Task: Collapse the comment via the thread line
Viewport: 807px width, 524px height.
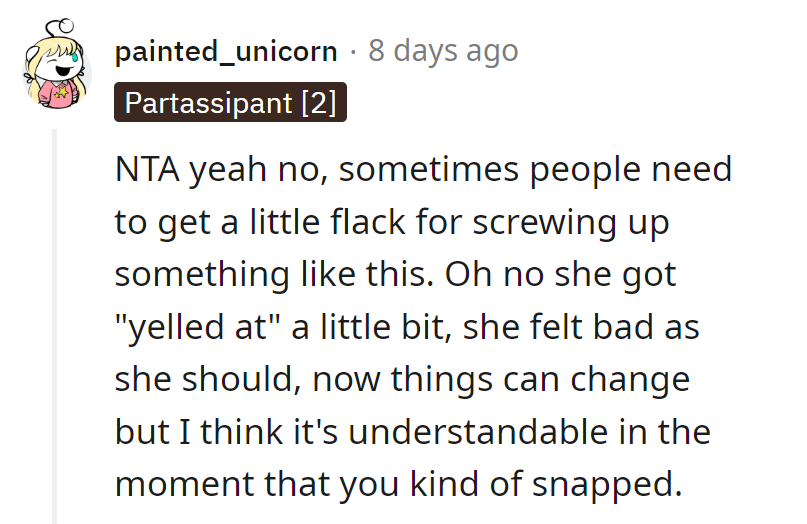Action: pyautogui.click(x=56, y=320)
